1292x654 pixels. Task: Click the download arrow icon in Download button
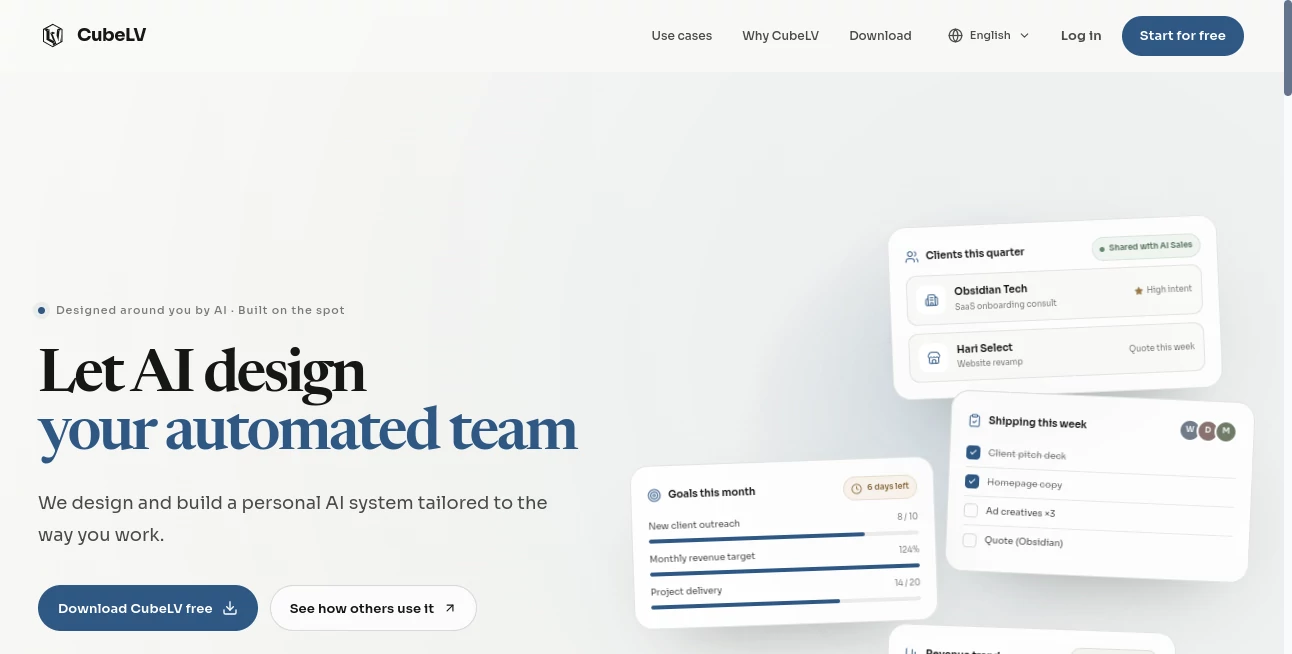pos(230,608)
